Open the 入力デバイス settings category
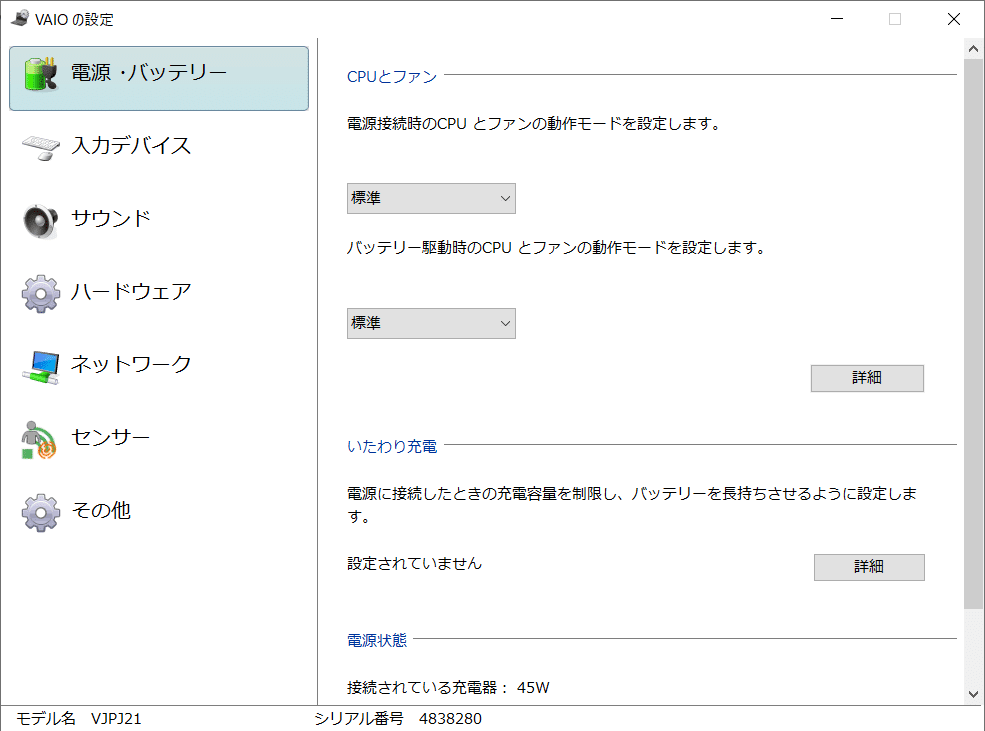Viewport: 985px width, 731px height. [x=131, y=146]
